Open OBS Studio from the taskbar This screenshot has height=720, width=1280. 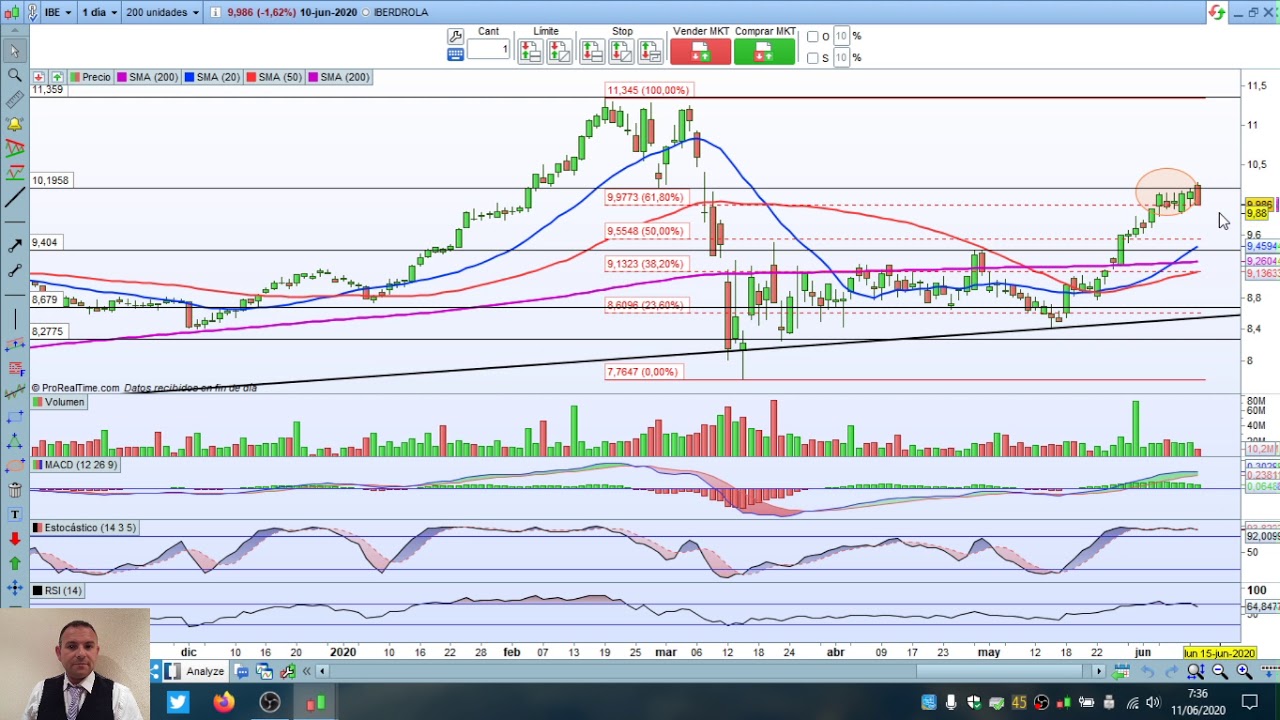(x=270, y=702)
